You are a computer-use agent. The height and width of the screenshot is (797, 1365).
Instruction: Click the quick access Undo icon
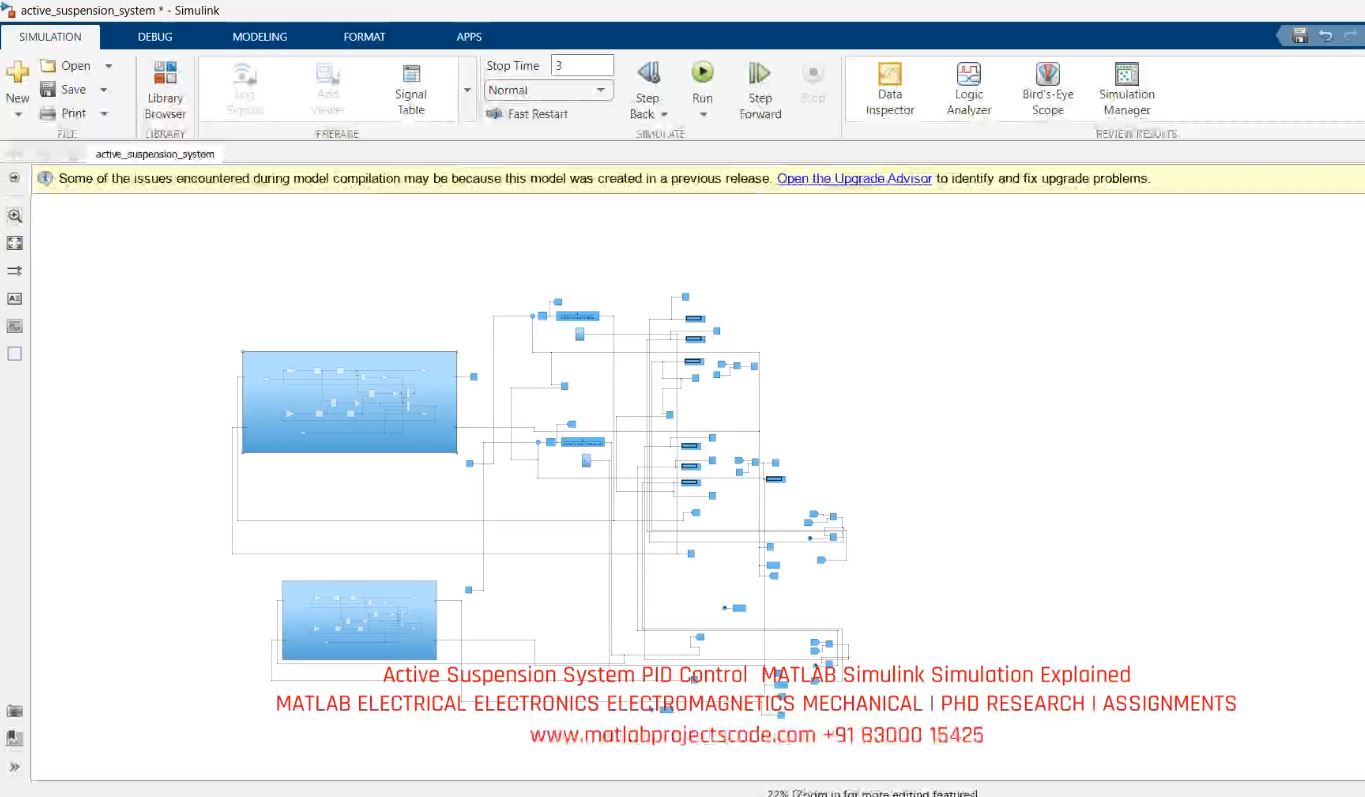click(1325, 36)
